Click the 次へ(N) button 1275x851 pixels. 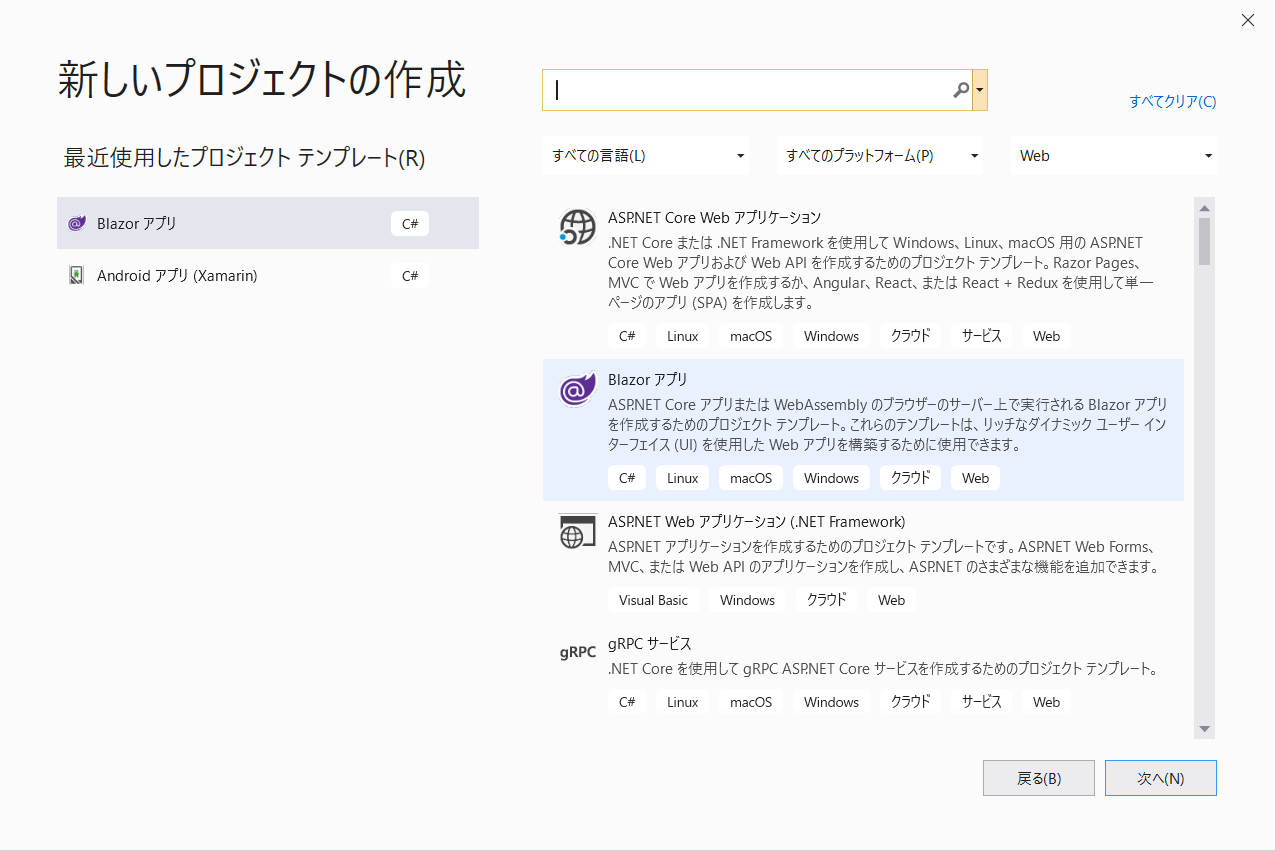coord(1160,777)
